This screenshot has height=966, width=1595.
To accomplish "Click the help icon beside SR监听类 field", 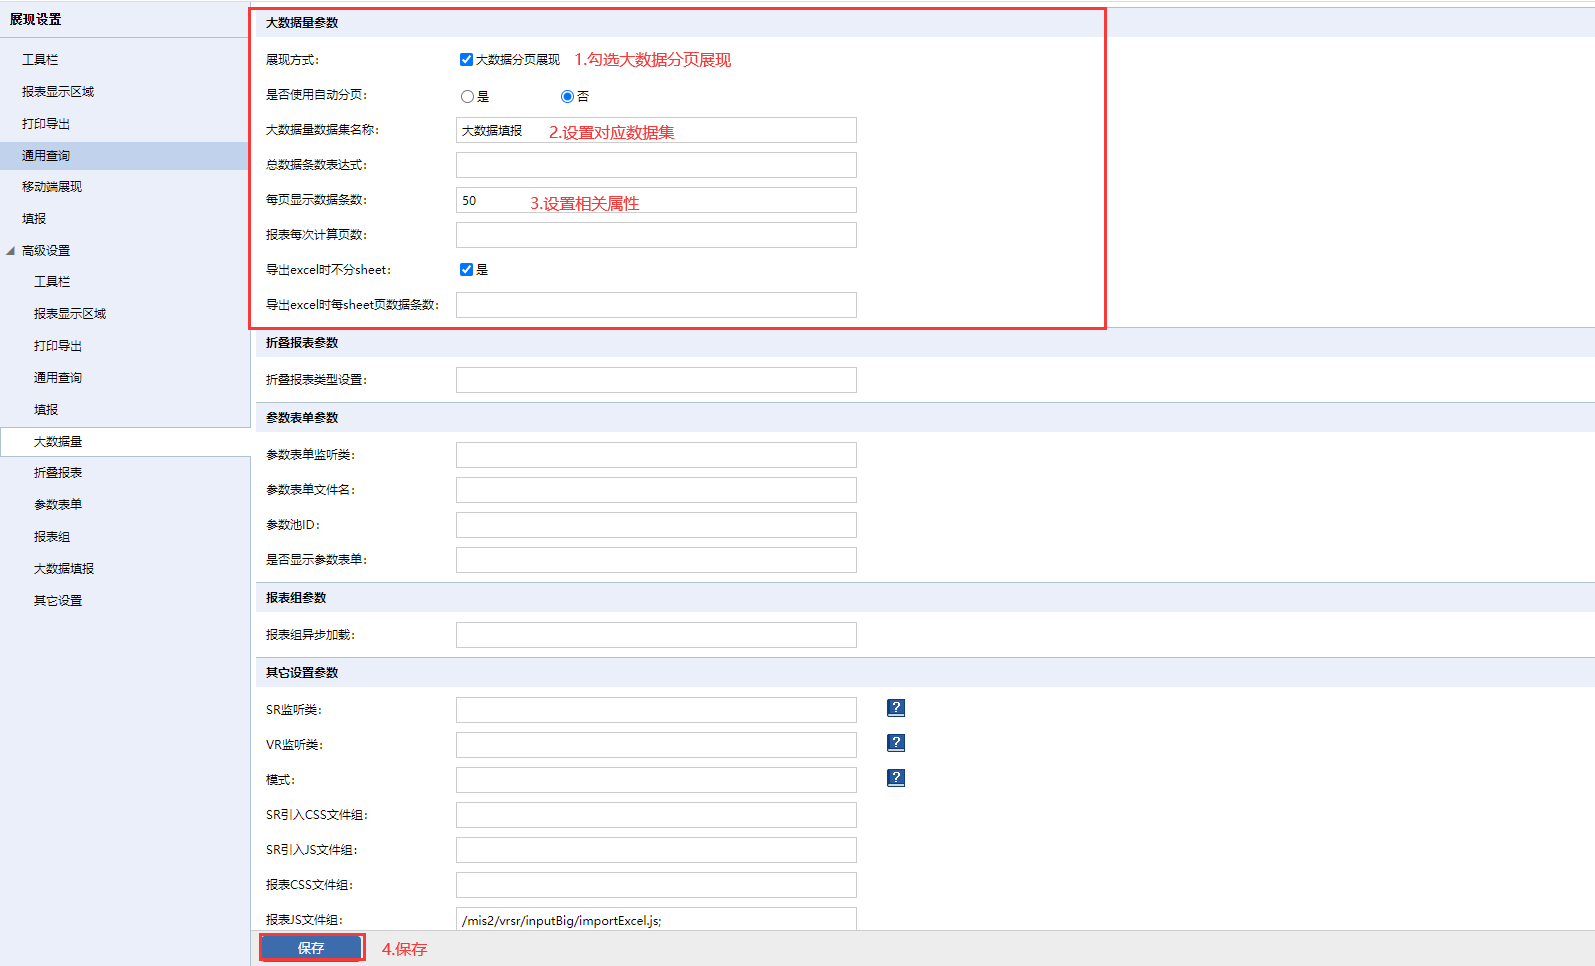I will 896,708.
